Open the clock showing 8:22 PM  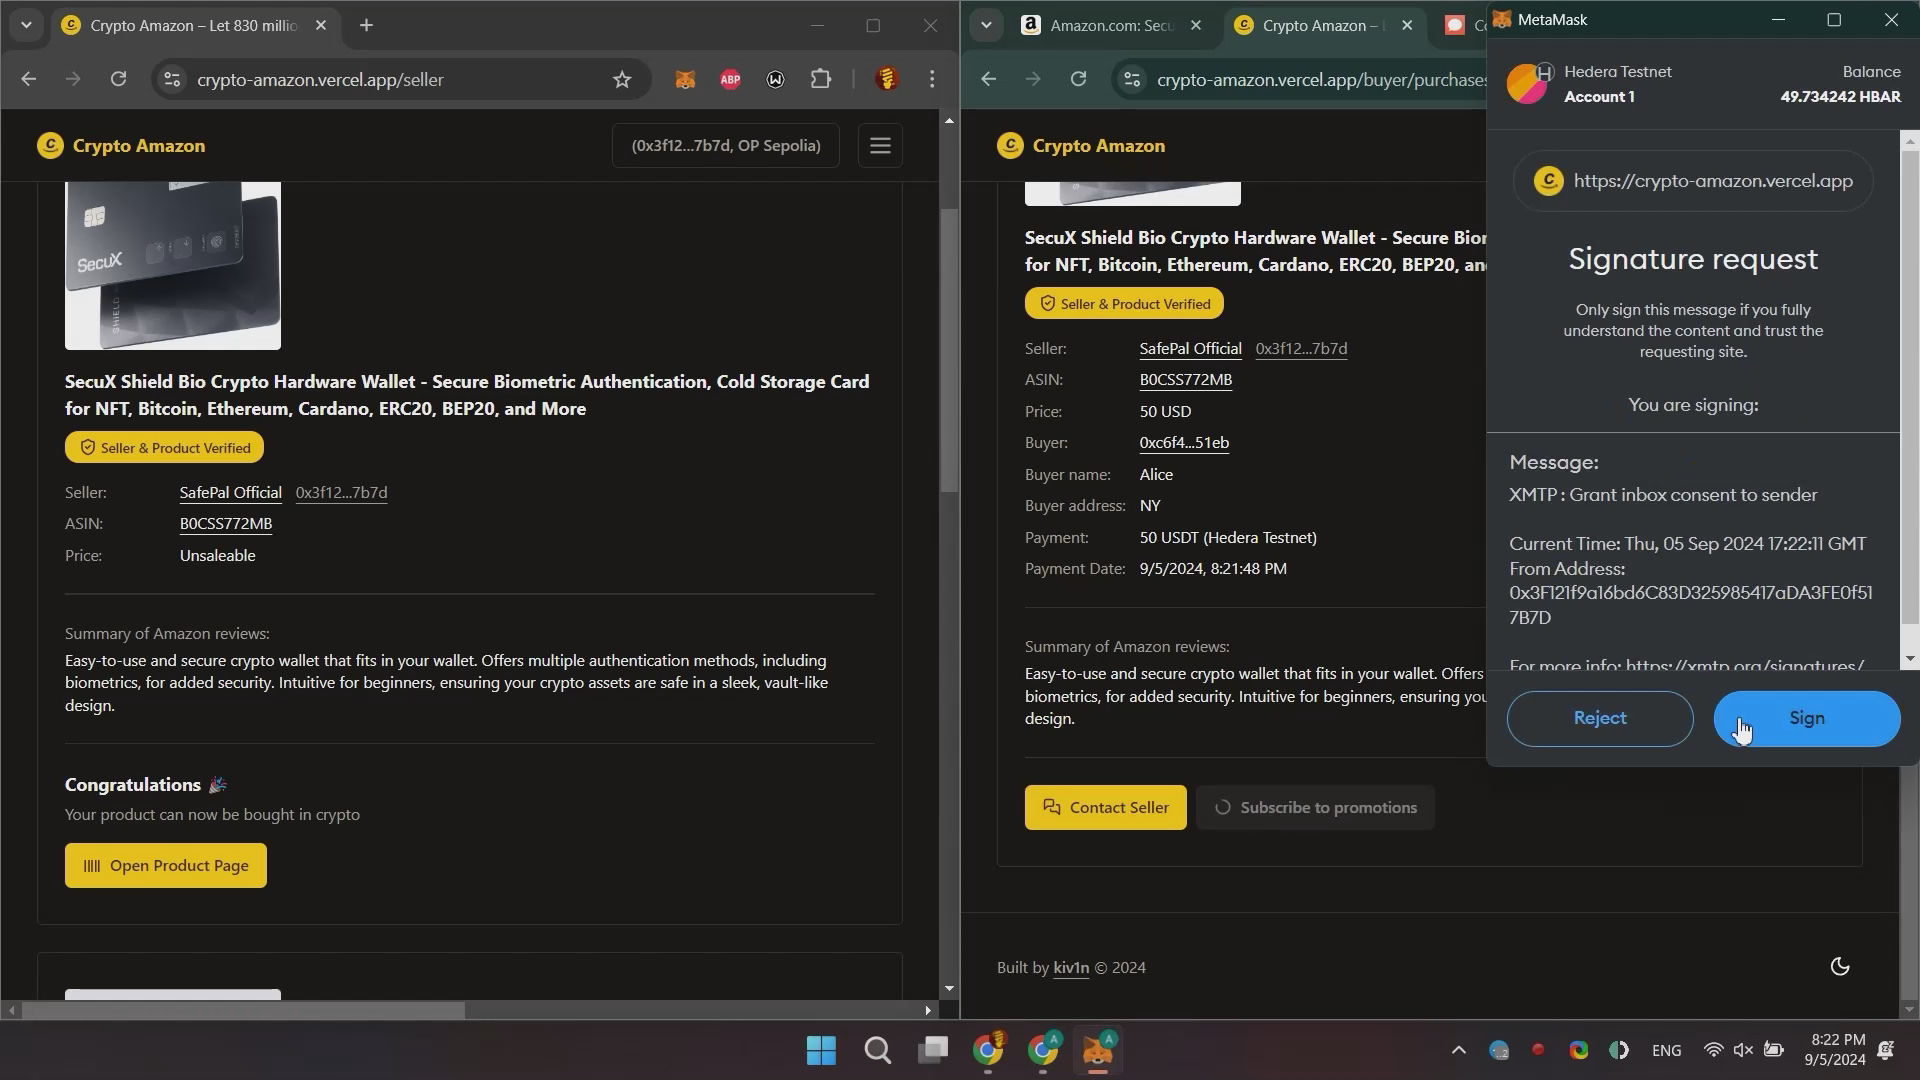pos(1835,1050)
